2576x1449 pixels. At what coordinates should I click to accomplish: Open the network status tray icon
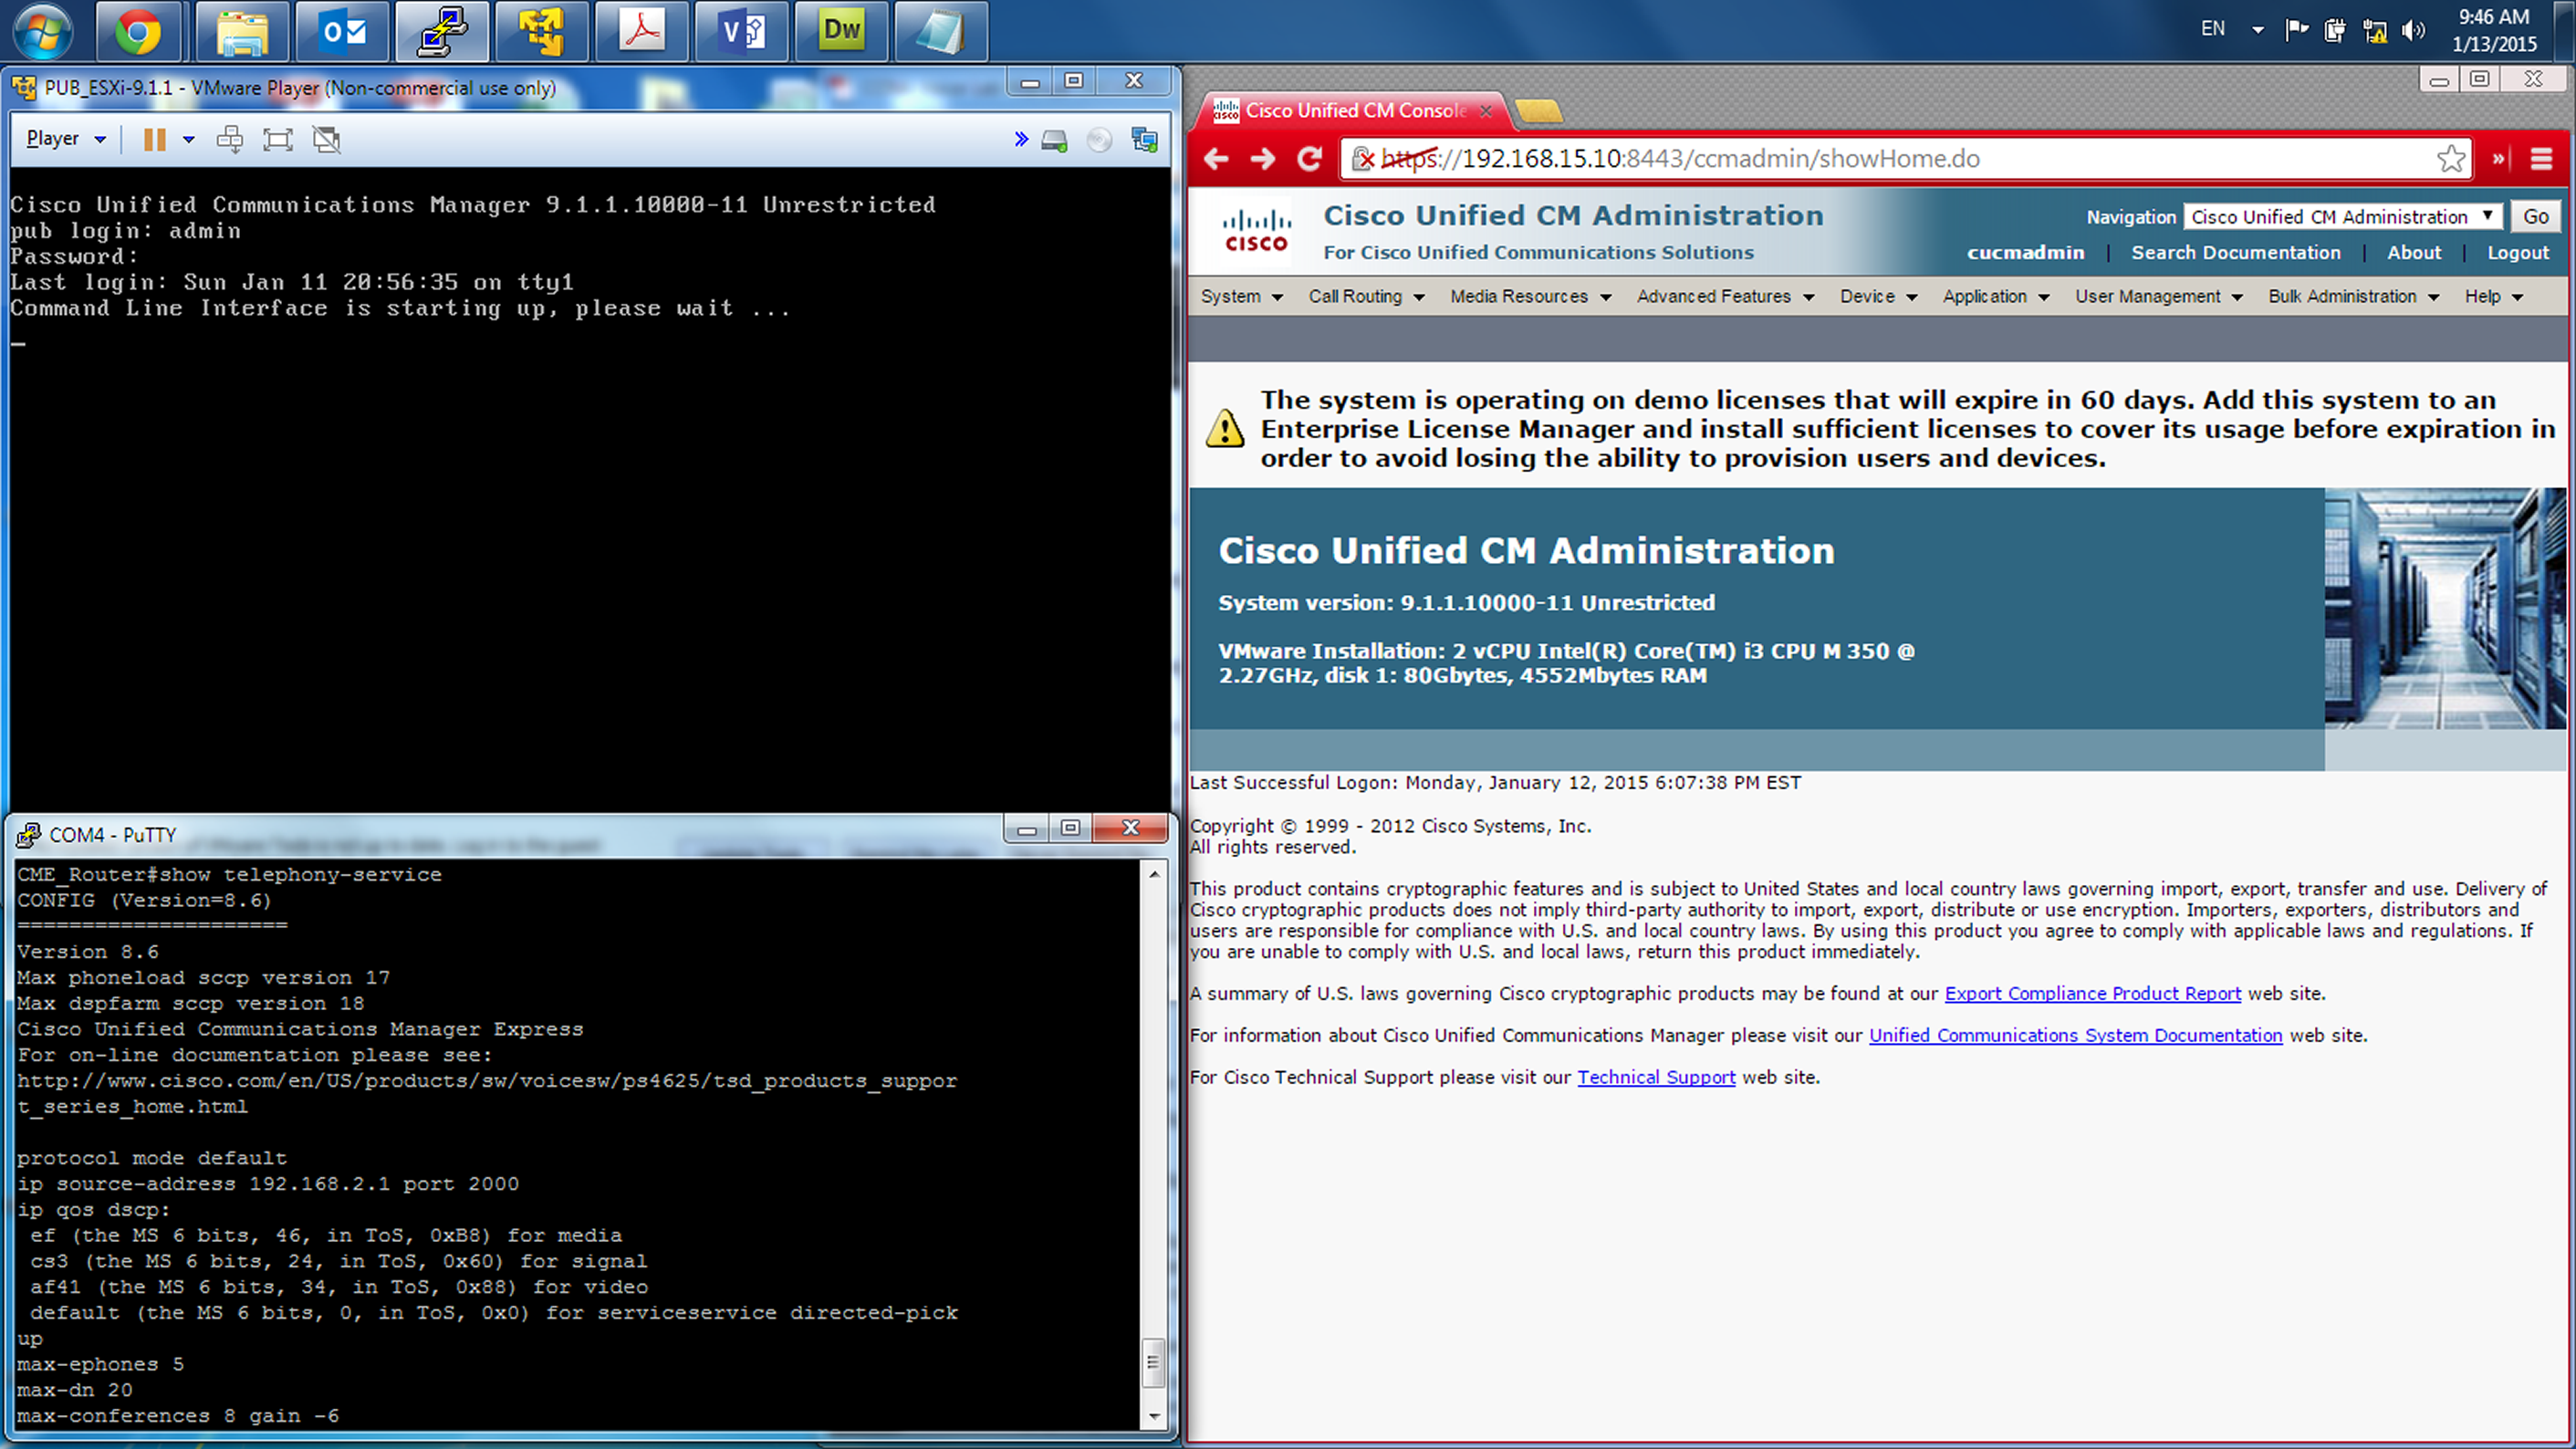click(2375, 30)
